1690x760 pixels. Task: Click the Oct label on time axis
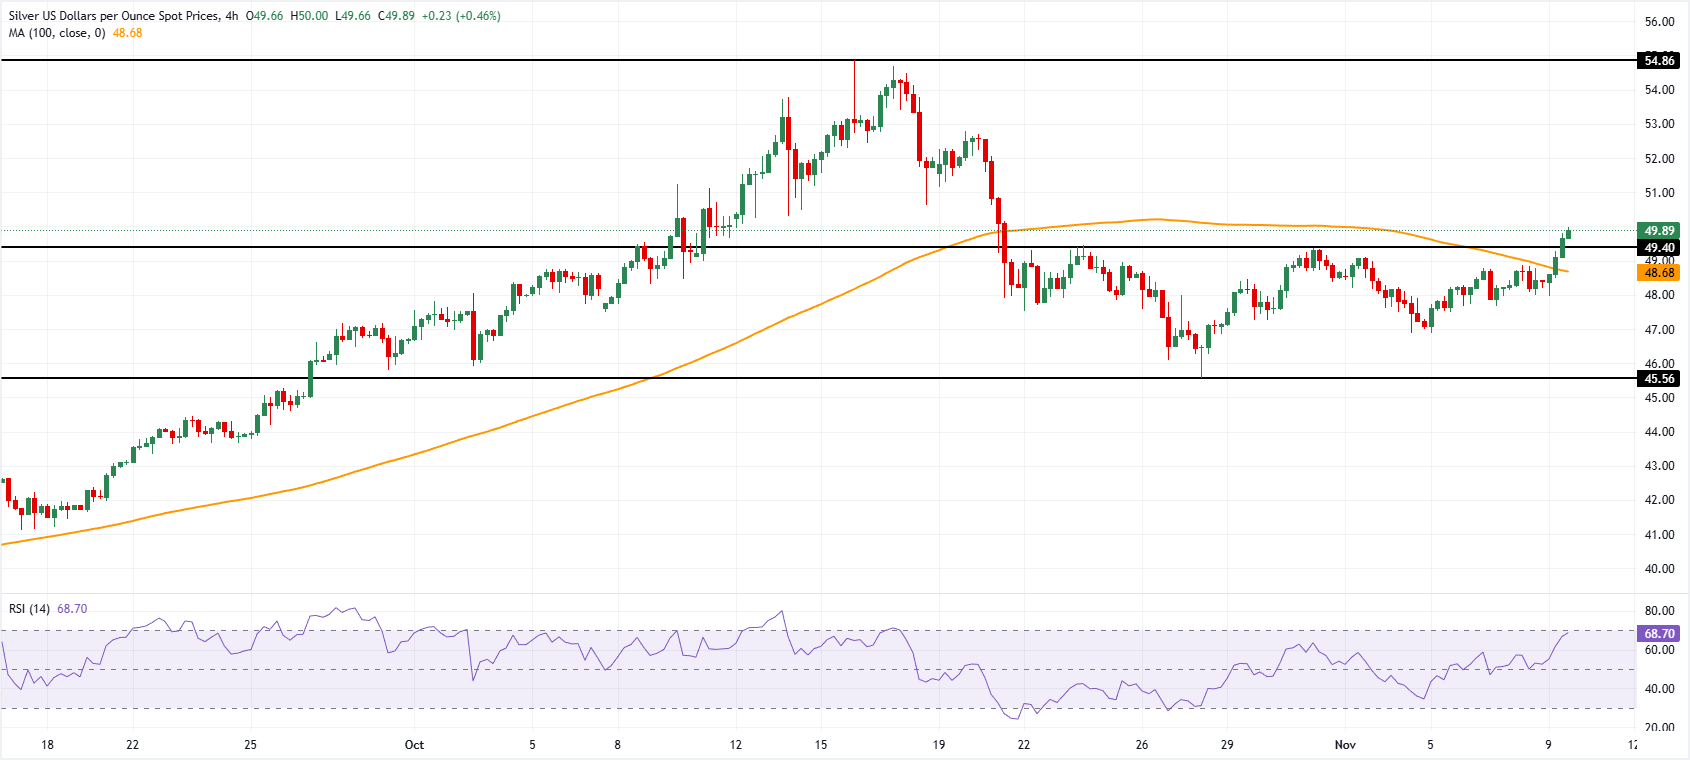coord(414,745)
